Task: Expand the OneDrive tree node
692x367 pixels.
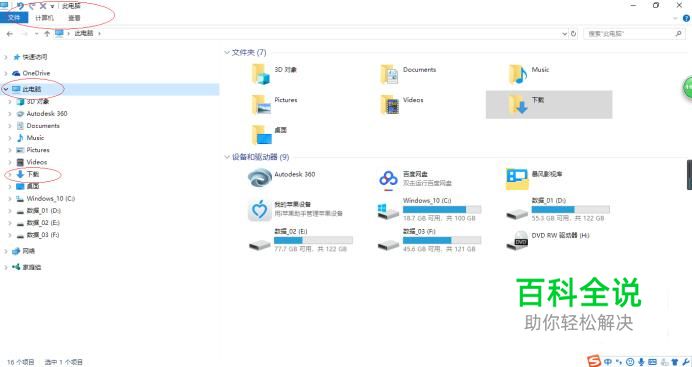Action: [x=6, y=73]
